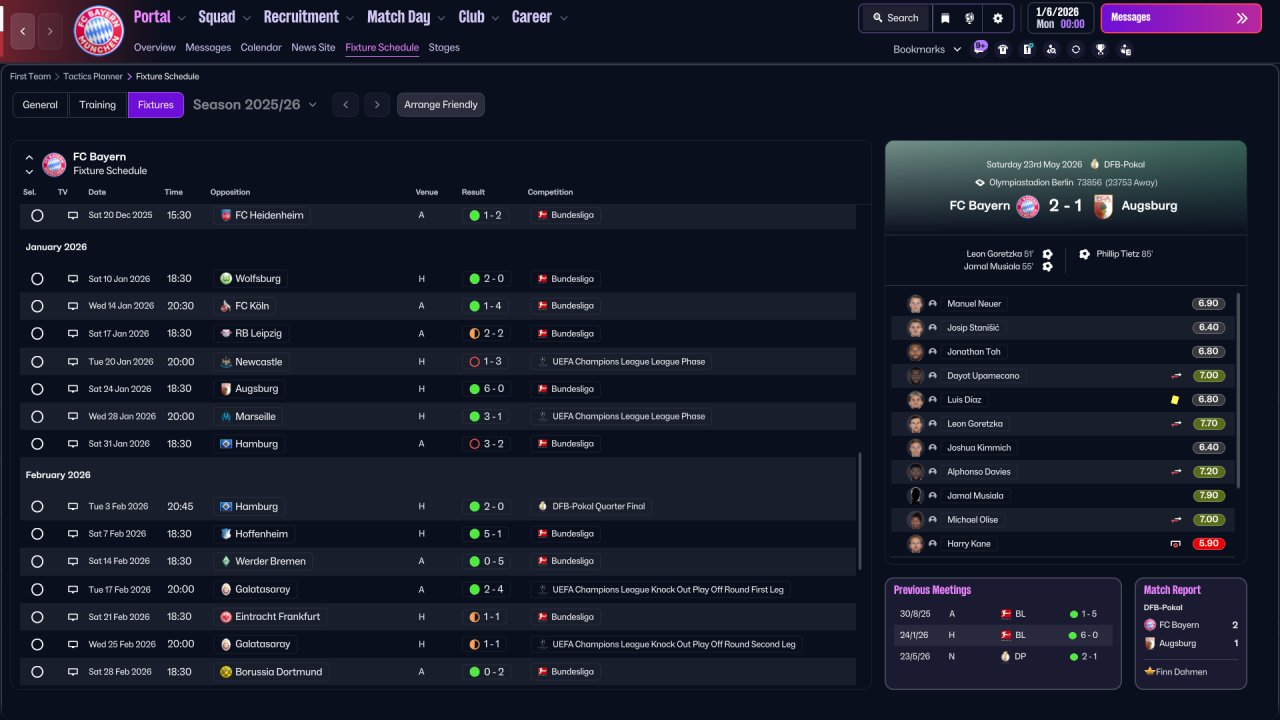This screenshot has height=720, width=1280.
Task: Click the goal ball icon beside Phillip Tietz
Action: (1084, 254)
